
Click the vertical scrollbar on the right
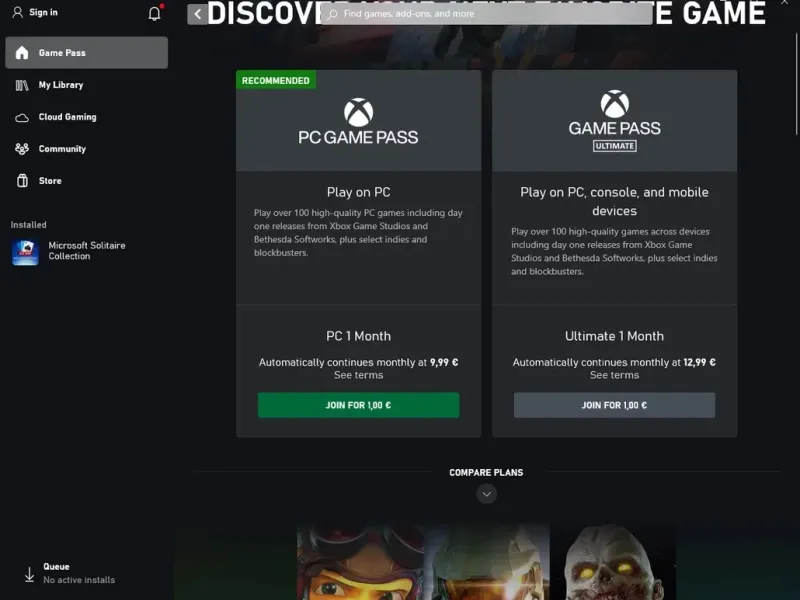click(796, 84)
